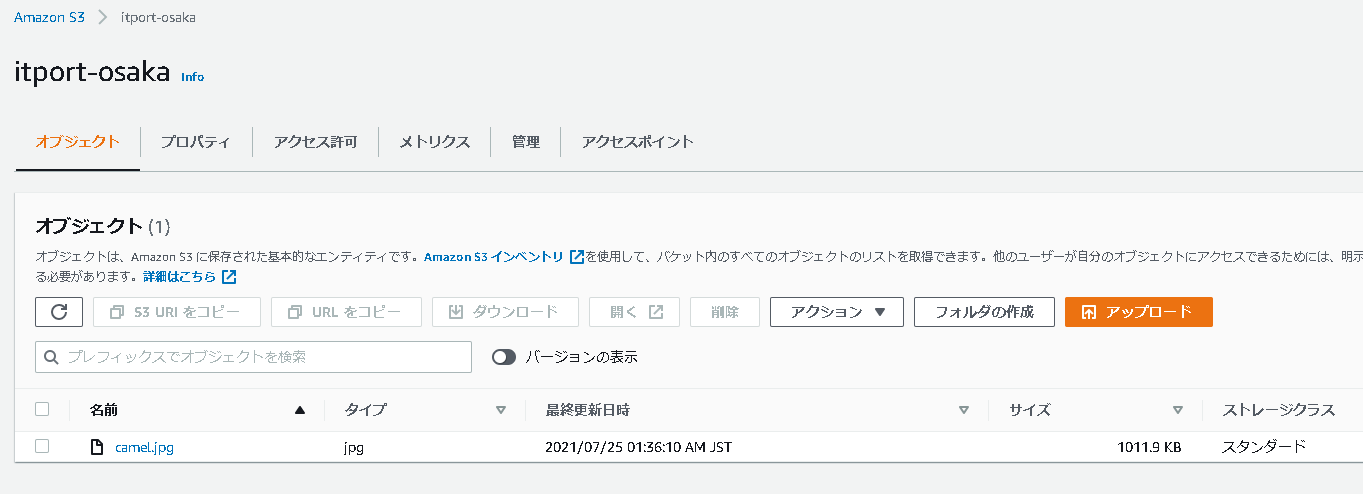Open the アクセス許可 tab
Image resolution: width=1363 pixels, height=494 pixels.
pyautogui.click(x=315, y=142)
